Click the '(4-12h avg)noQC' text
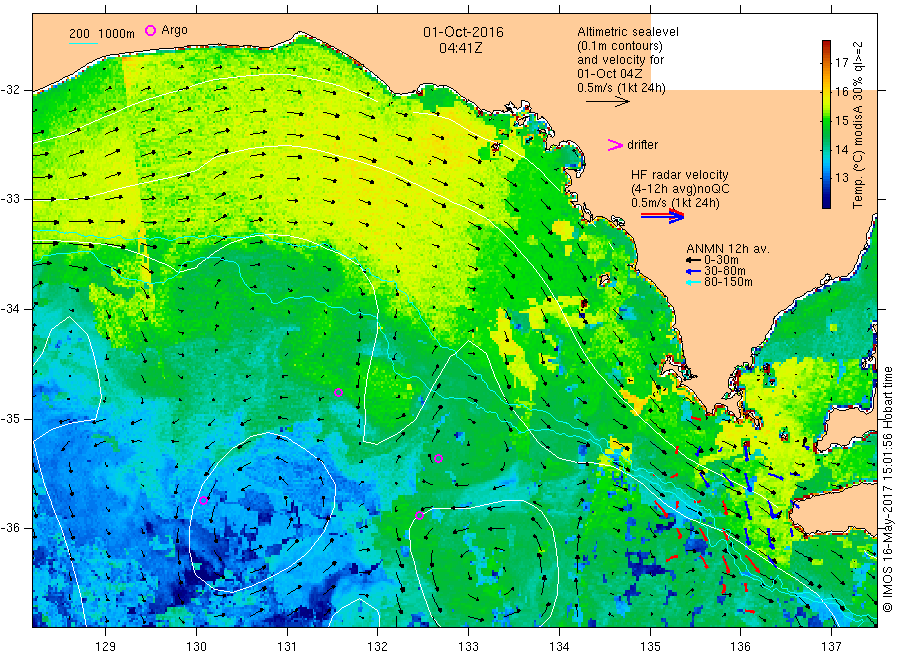The image size is (900, 660). 681,189
